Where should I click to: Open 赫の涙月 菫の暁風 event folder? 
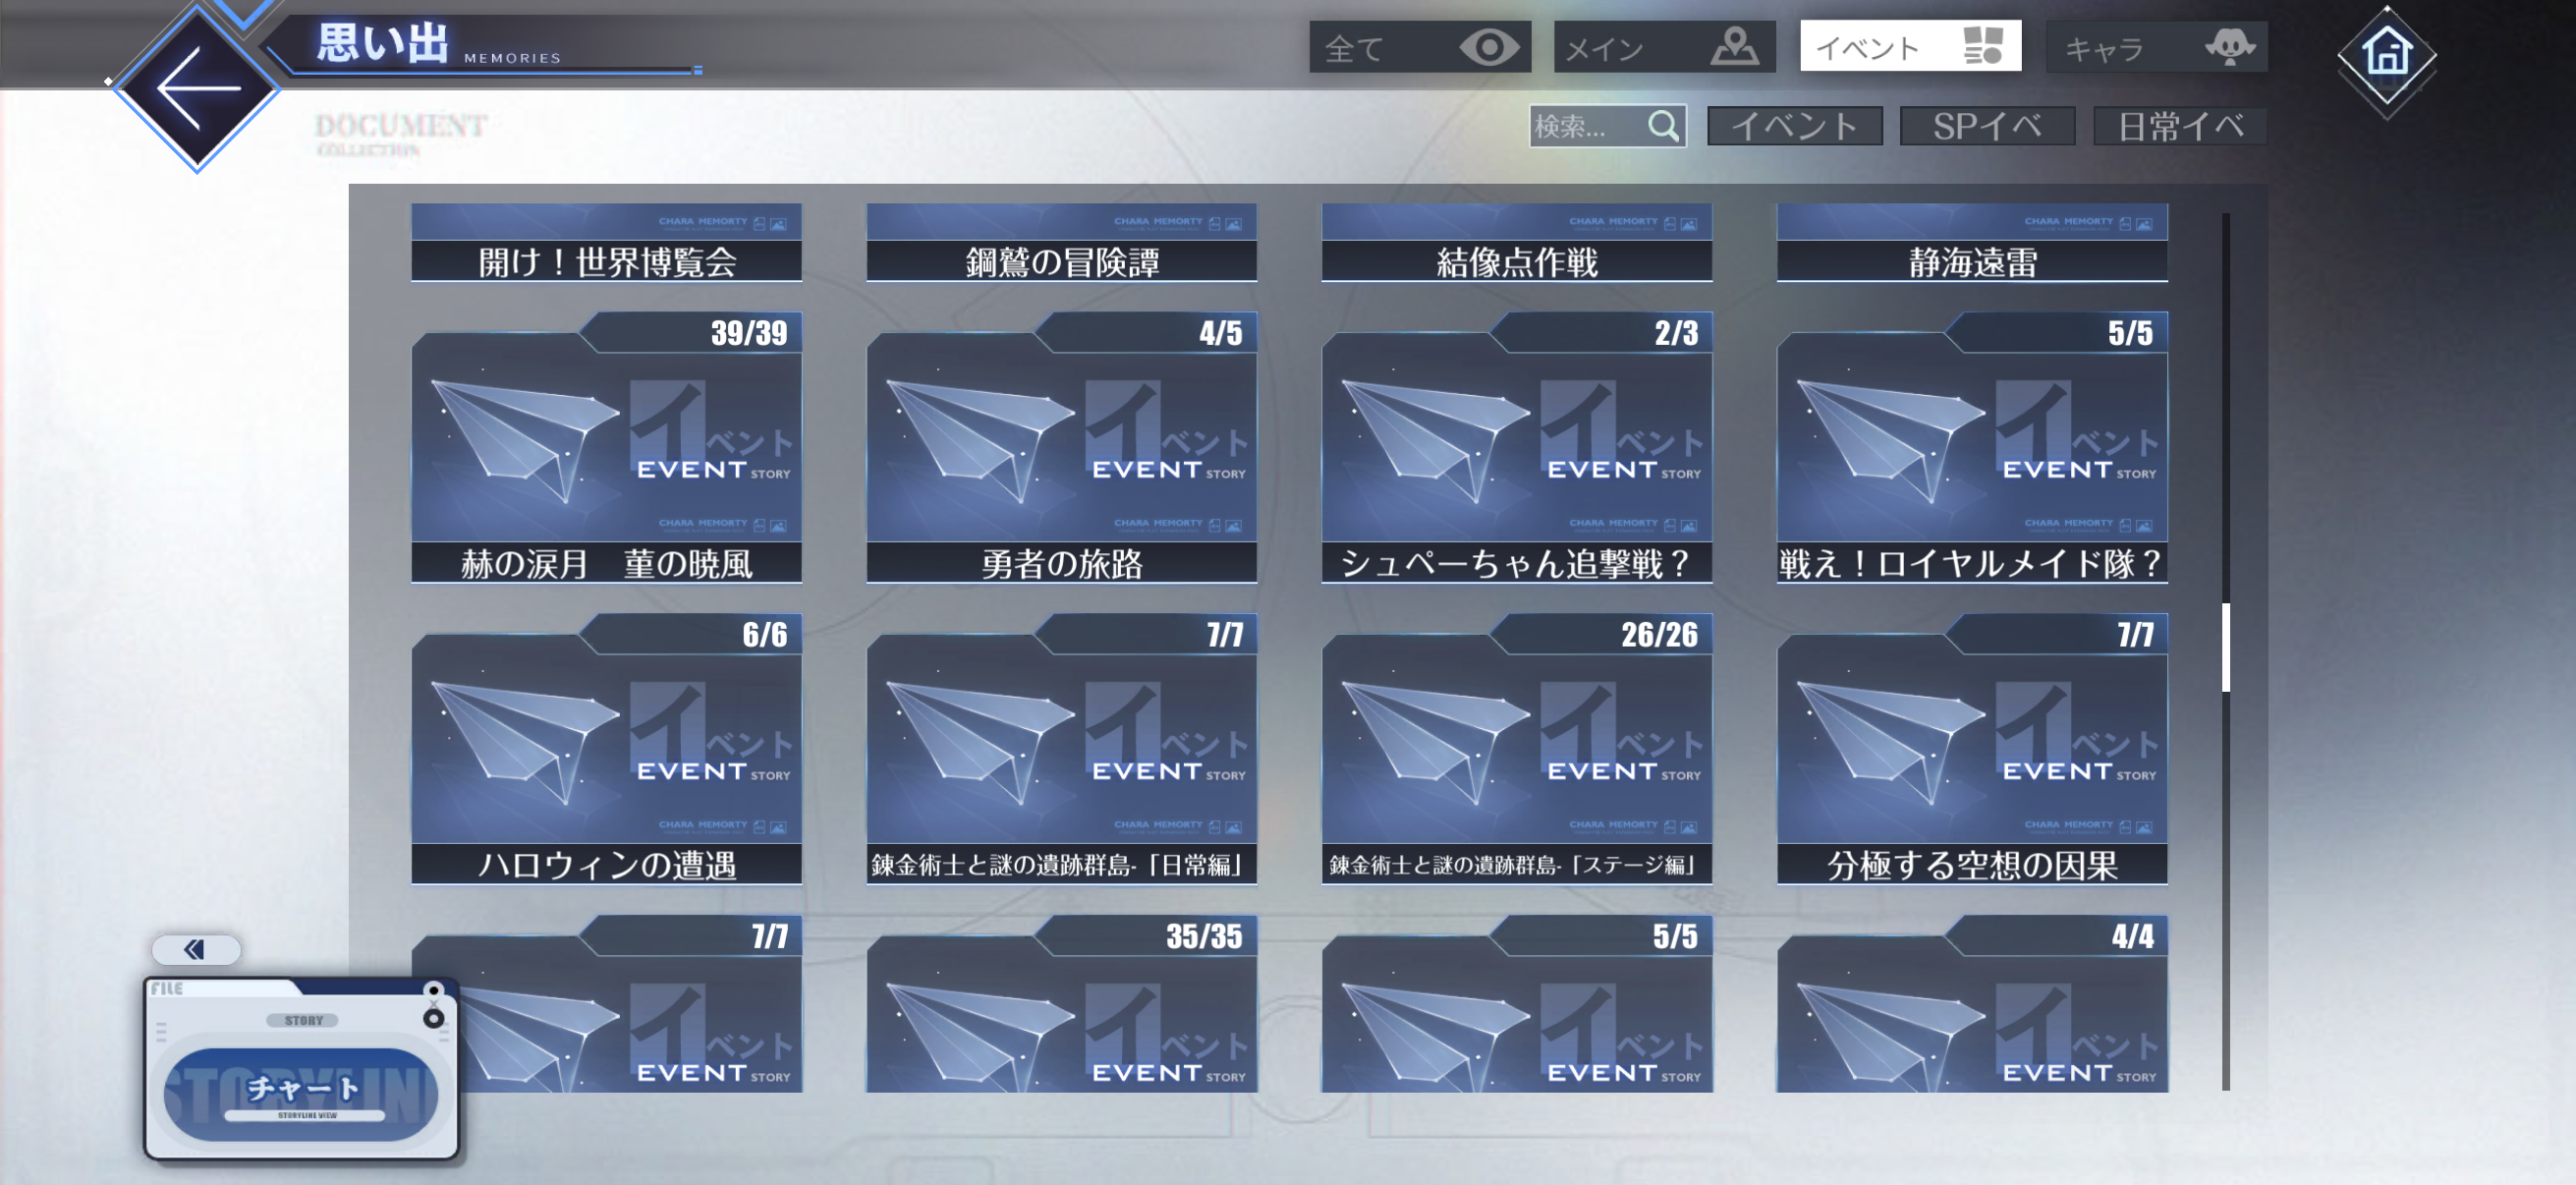(606, 450)
